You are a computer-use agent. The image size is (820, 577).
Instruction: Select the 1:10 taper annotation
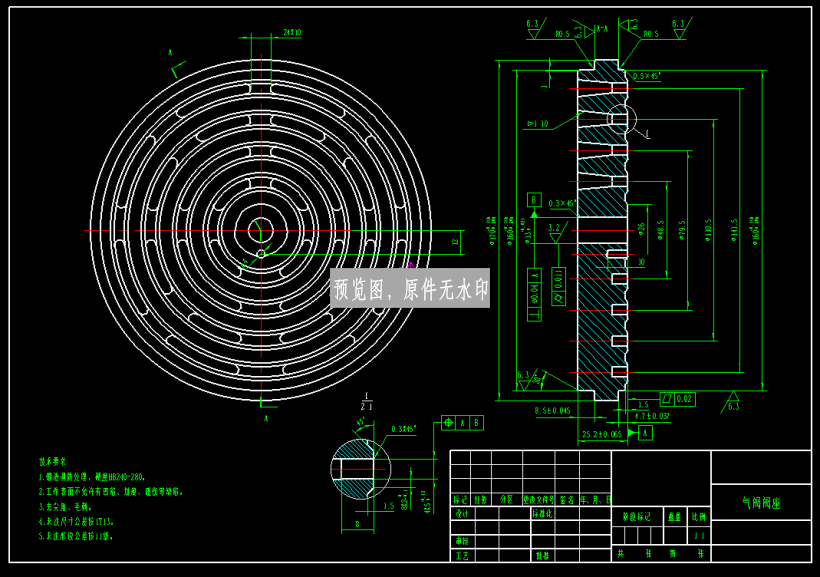pos(538,124)
